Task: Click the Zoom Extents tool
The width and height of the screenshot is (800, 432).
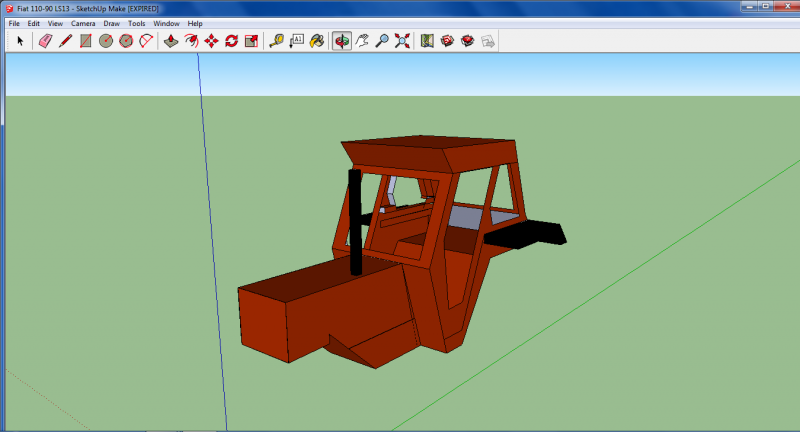Action: coord(402,41)
